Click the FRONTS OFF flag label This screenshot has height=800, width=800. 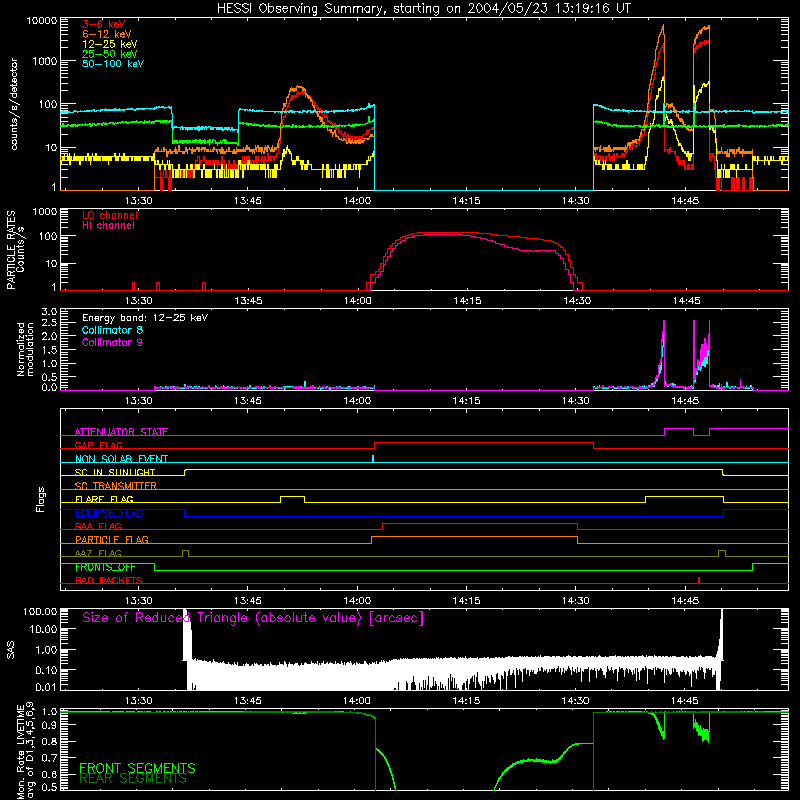click(105, 567)
